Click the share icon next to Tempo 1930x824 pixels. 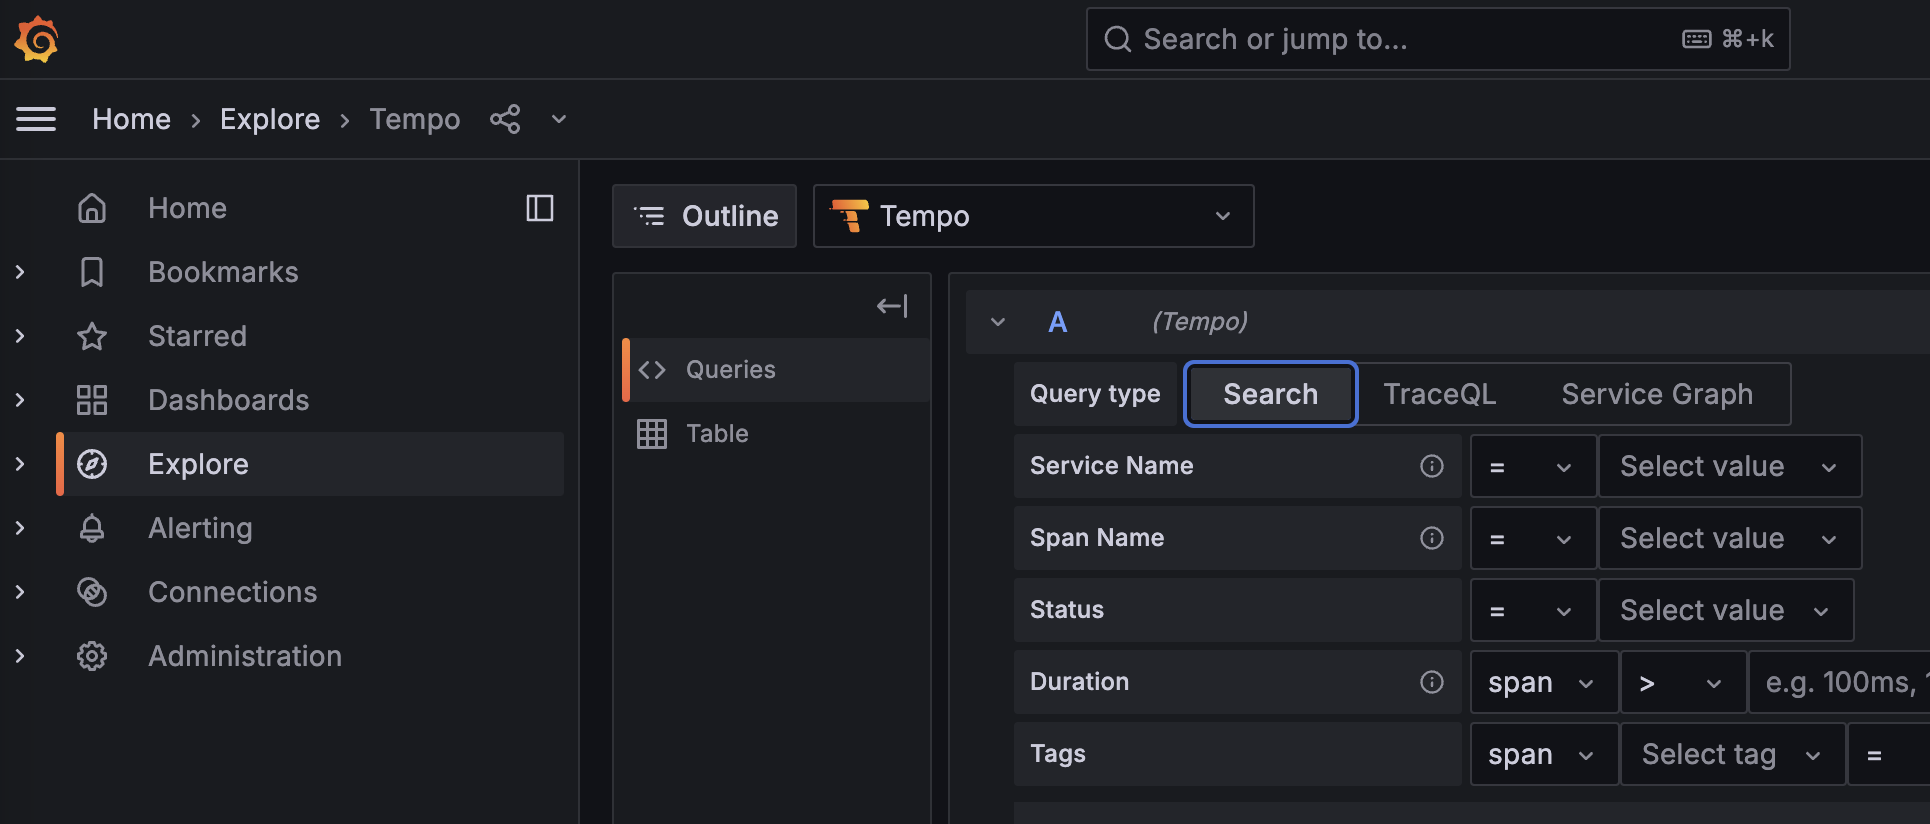point(505,119)
